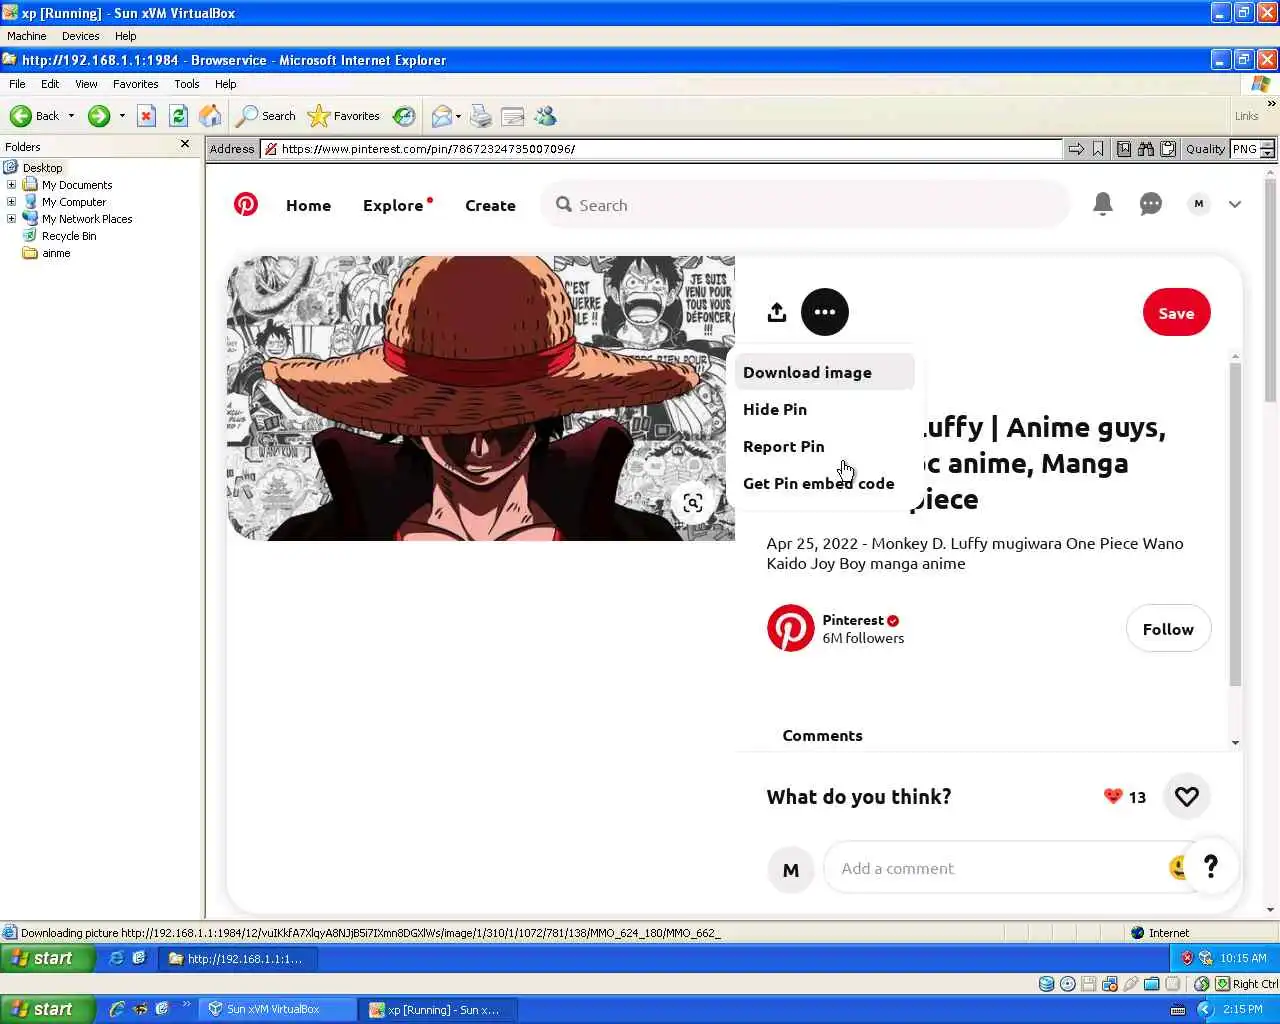Open IE Tools menu
This screenshot has height=1024, width=1280.
click(x=187, y=84)
